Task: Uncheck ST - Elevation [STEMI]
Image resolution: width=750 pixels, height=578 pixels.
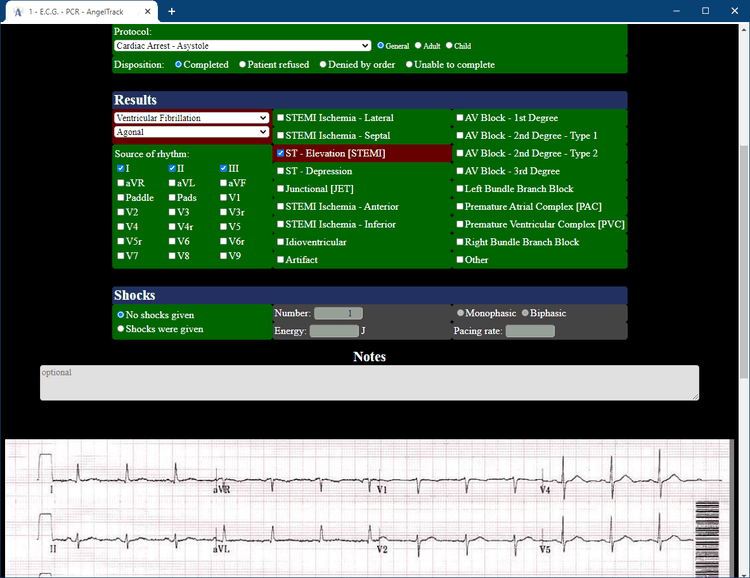Action: tap(281, 153)
